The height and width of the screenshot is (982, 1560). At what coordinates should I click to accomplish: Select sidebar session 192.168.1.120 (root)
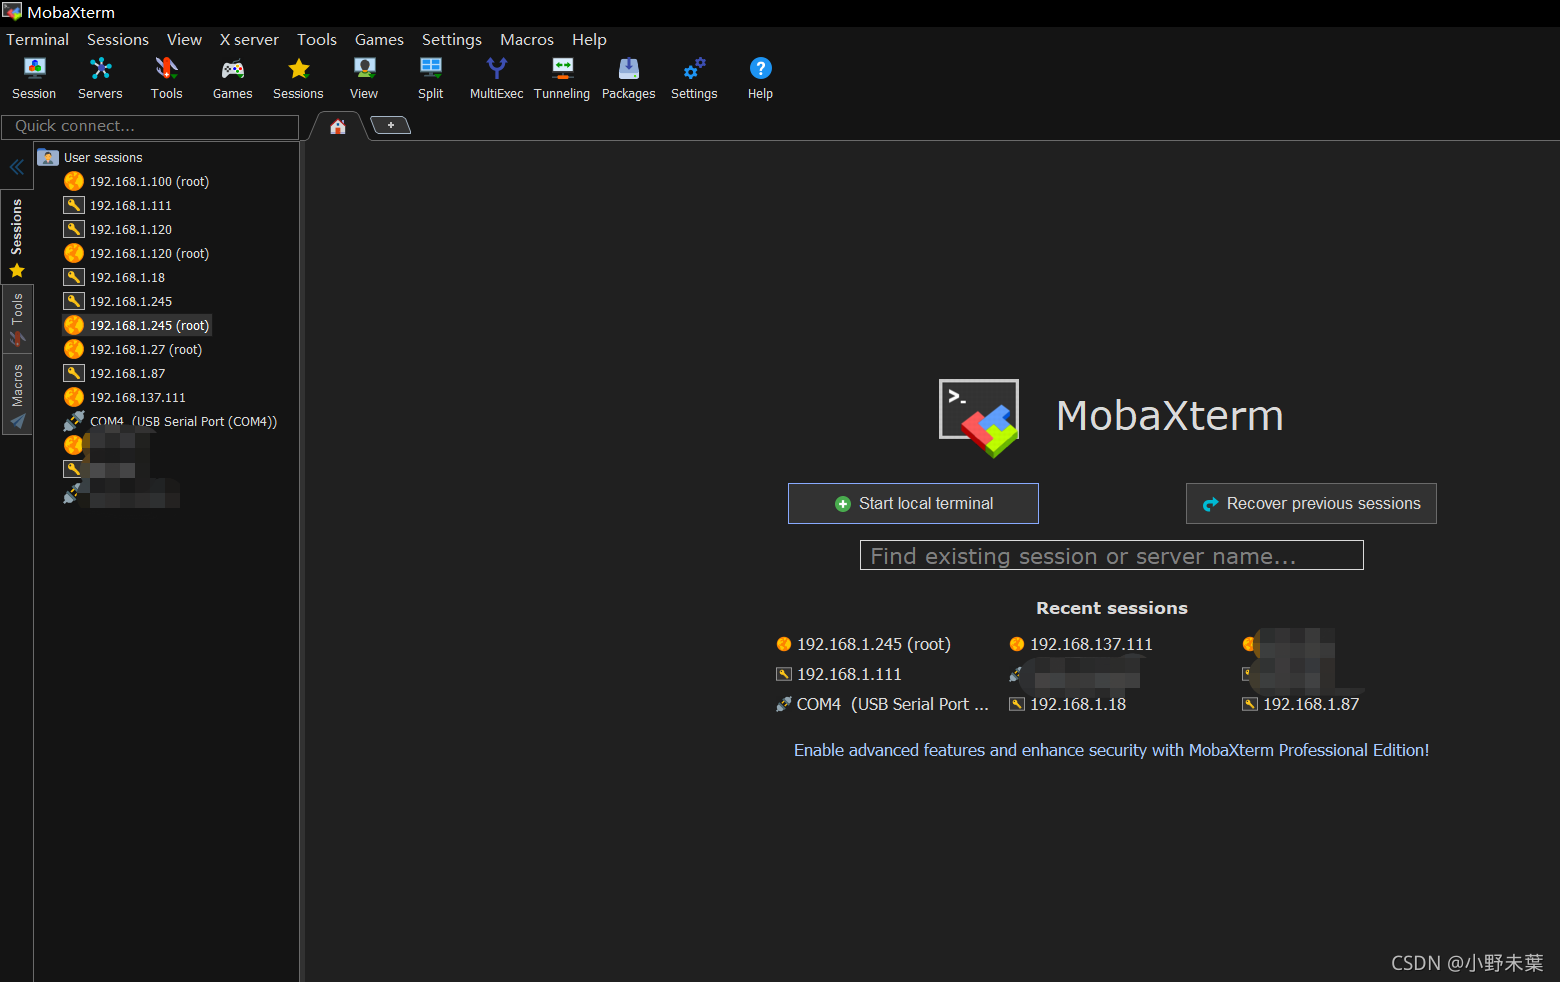pyautogui.click(x=137, y=253)
